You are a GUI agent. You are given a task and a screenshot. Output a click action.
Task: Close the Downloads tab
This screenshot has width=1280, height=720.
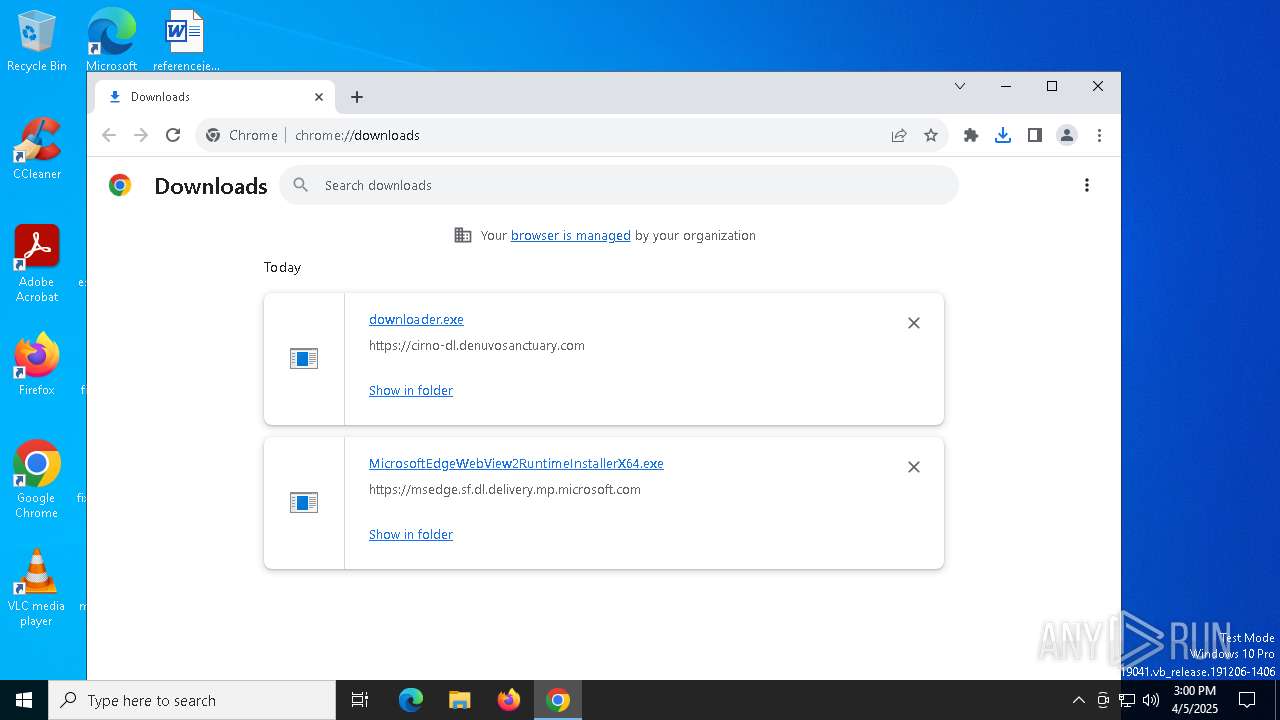coord(319,97)
